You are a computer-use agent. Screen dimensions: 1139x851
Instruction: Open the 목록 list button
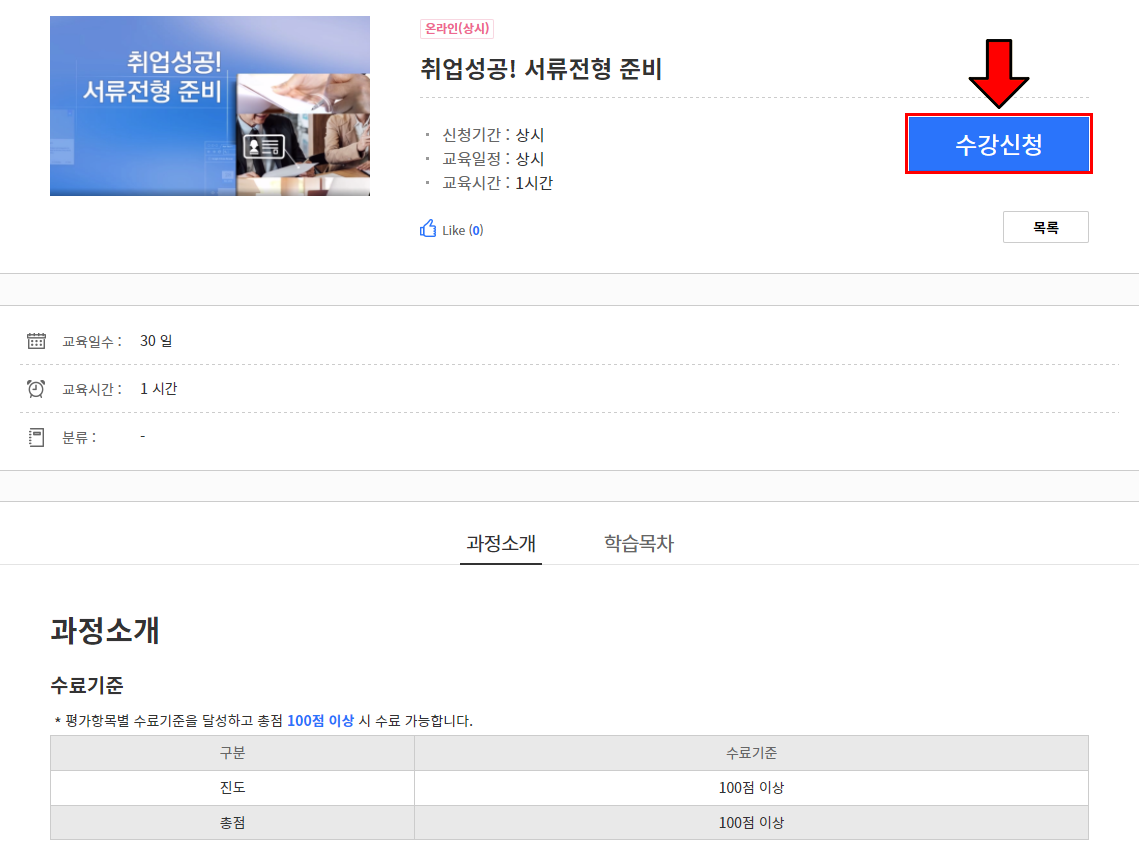(1045, 227)
